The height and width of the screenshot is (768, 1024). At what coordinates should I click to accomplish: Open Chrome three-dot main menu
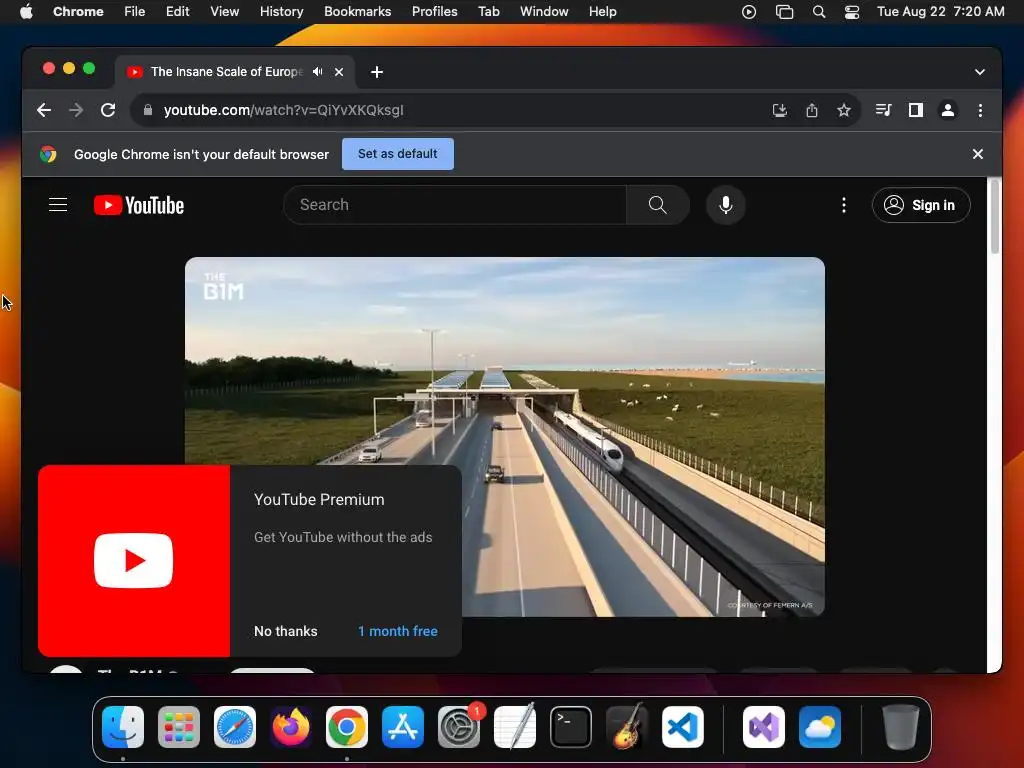[x=980, y=110]
